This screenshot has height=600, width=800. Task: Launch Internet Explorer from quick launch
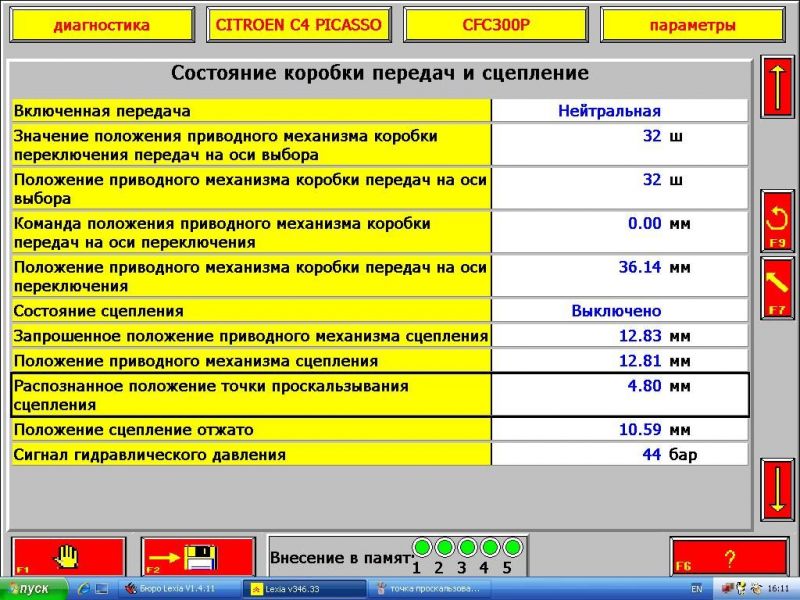pos(85,589)
